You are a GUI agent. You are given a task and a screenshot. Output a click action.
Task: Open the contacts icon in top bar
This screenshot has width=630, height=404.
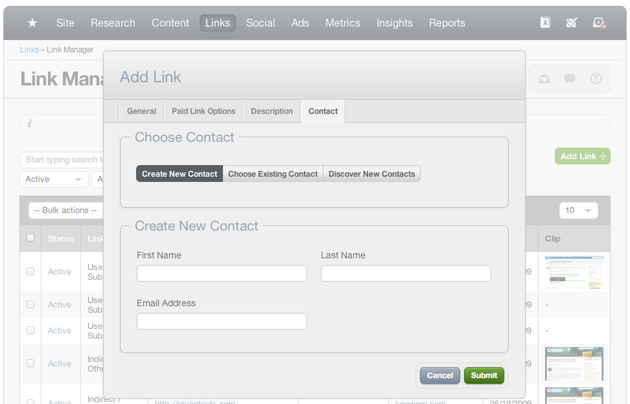click(x=545, y=22)
